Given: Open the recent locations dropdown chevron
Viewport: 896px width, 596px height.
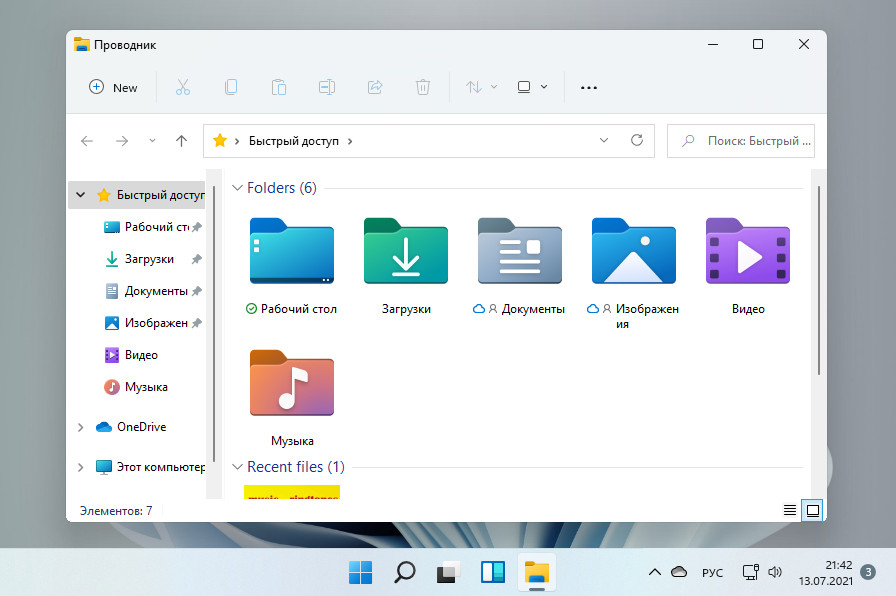Looking at the screenshot, I should pyautogui.click(x=152, y=141).
